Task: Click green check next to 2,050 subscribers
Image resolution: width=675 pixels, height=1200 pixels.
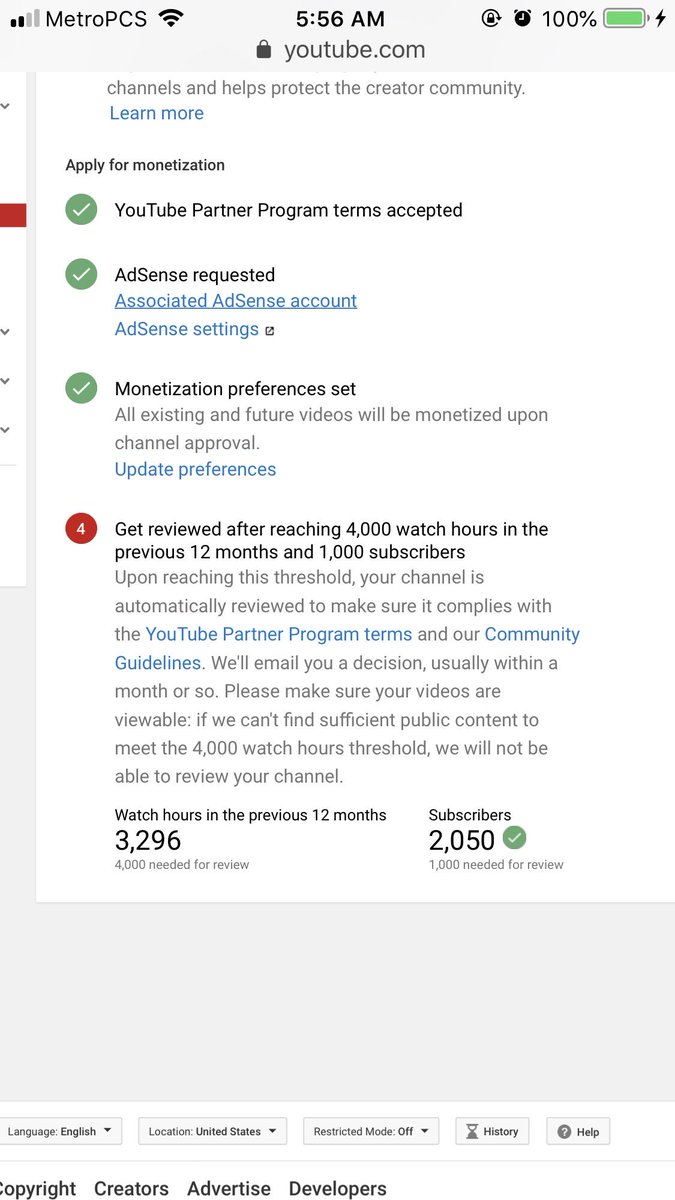Action: tap(514, 838)
